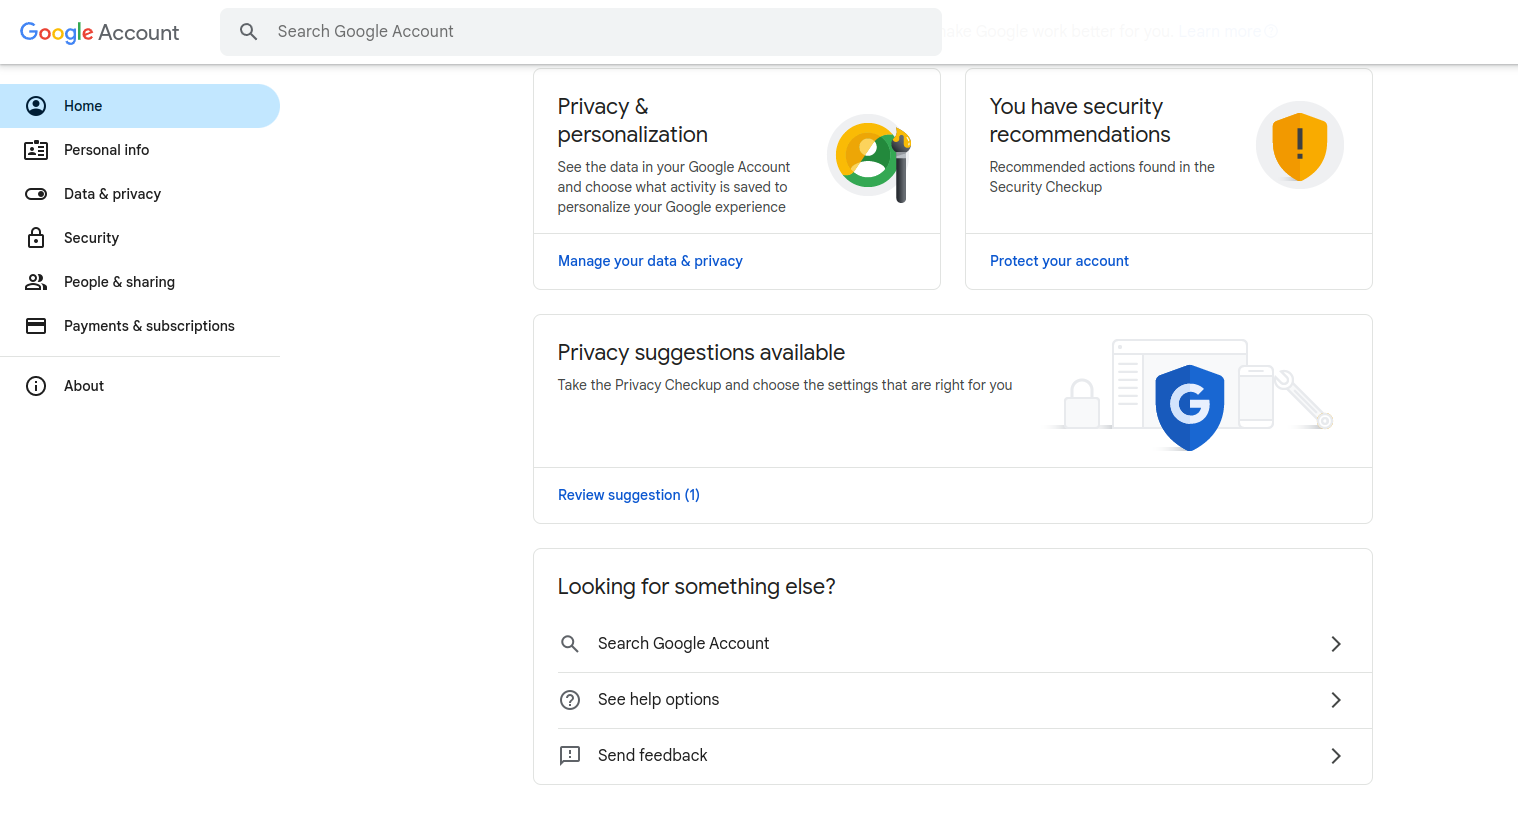Viewport: 1518px width, 833px height.
Task: Click the orange security warning shield
Action: click(1299, 146)
